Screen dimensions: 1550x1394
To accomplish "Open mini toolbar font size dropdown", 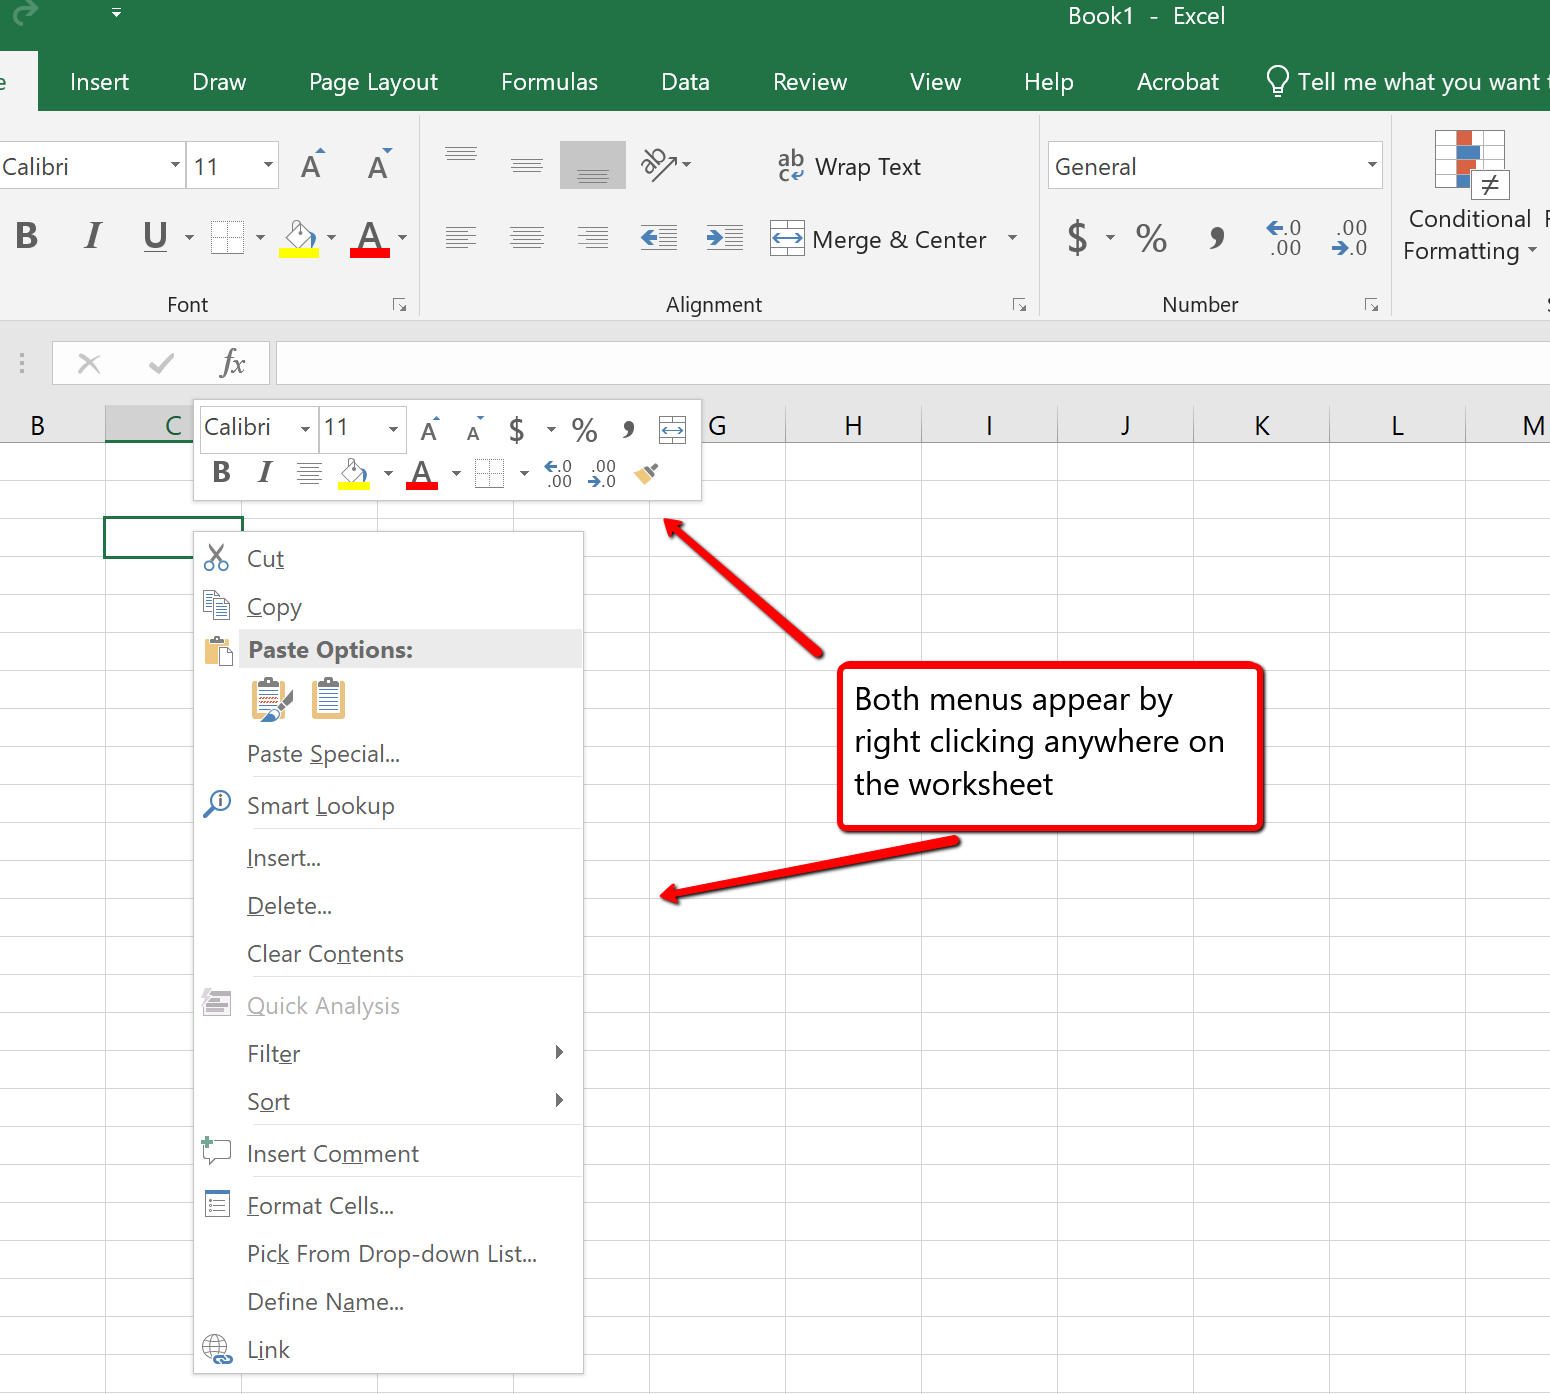I will click(393, 429).
